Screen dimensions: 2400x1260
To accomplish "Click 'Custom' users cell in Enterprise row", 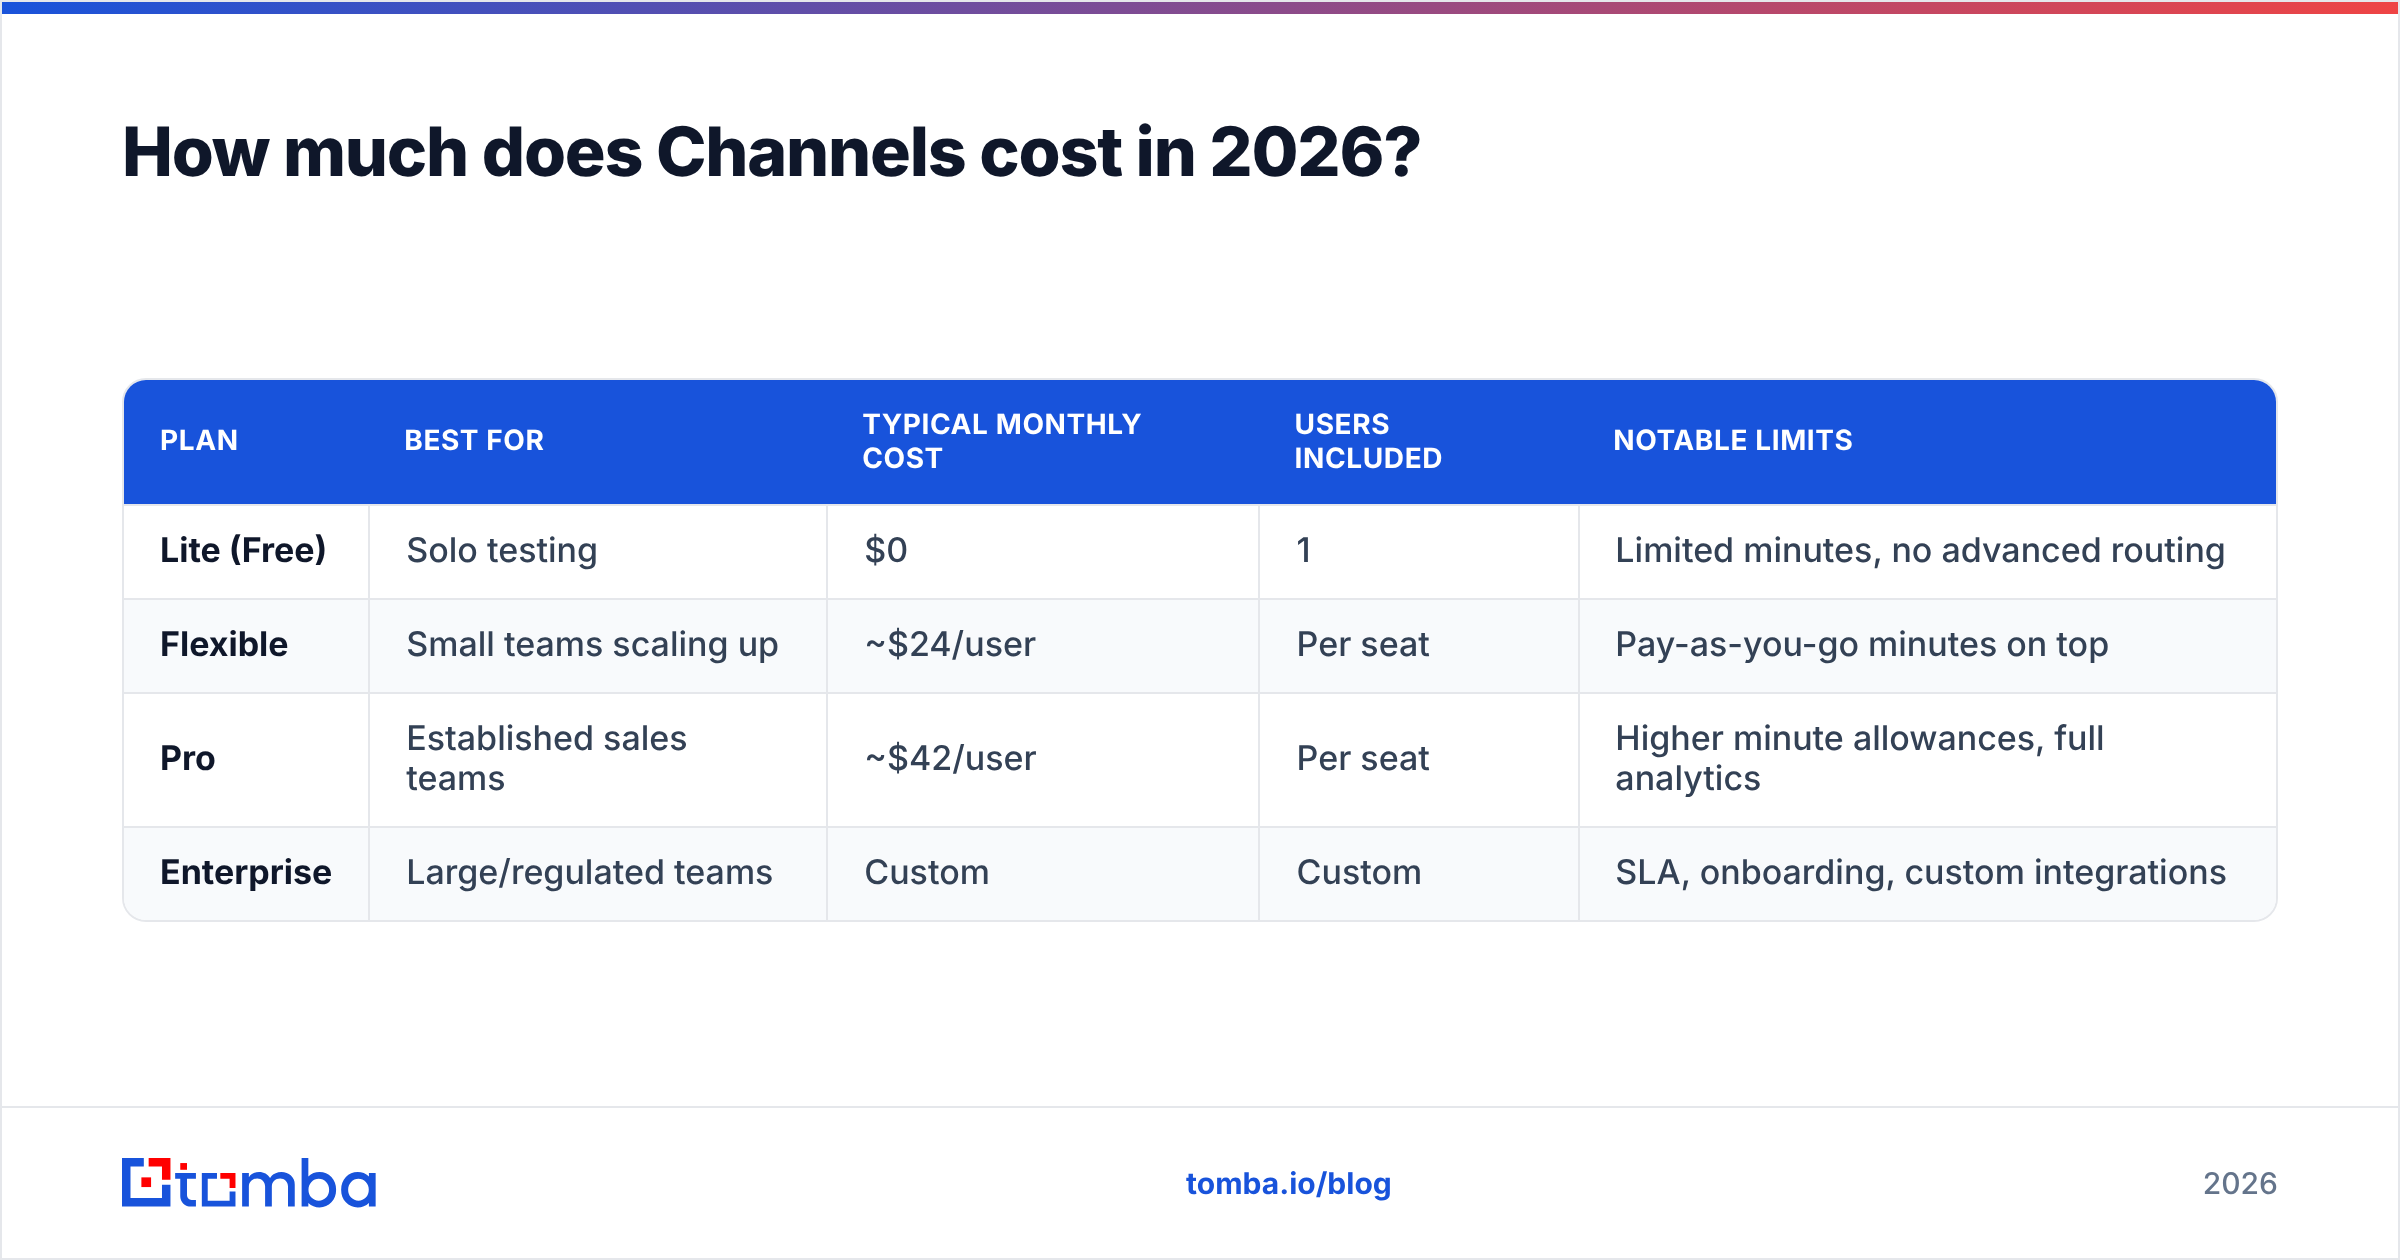I will pyautogui.click(x=1419, y=873).
